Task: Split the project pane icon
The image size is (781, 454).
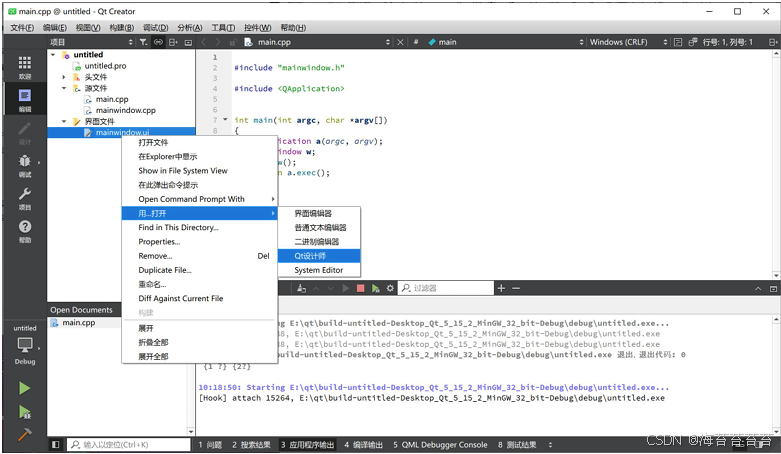Action: [x=173, y=42]
